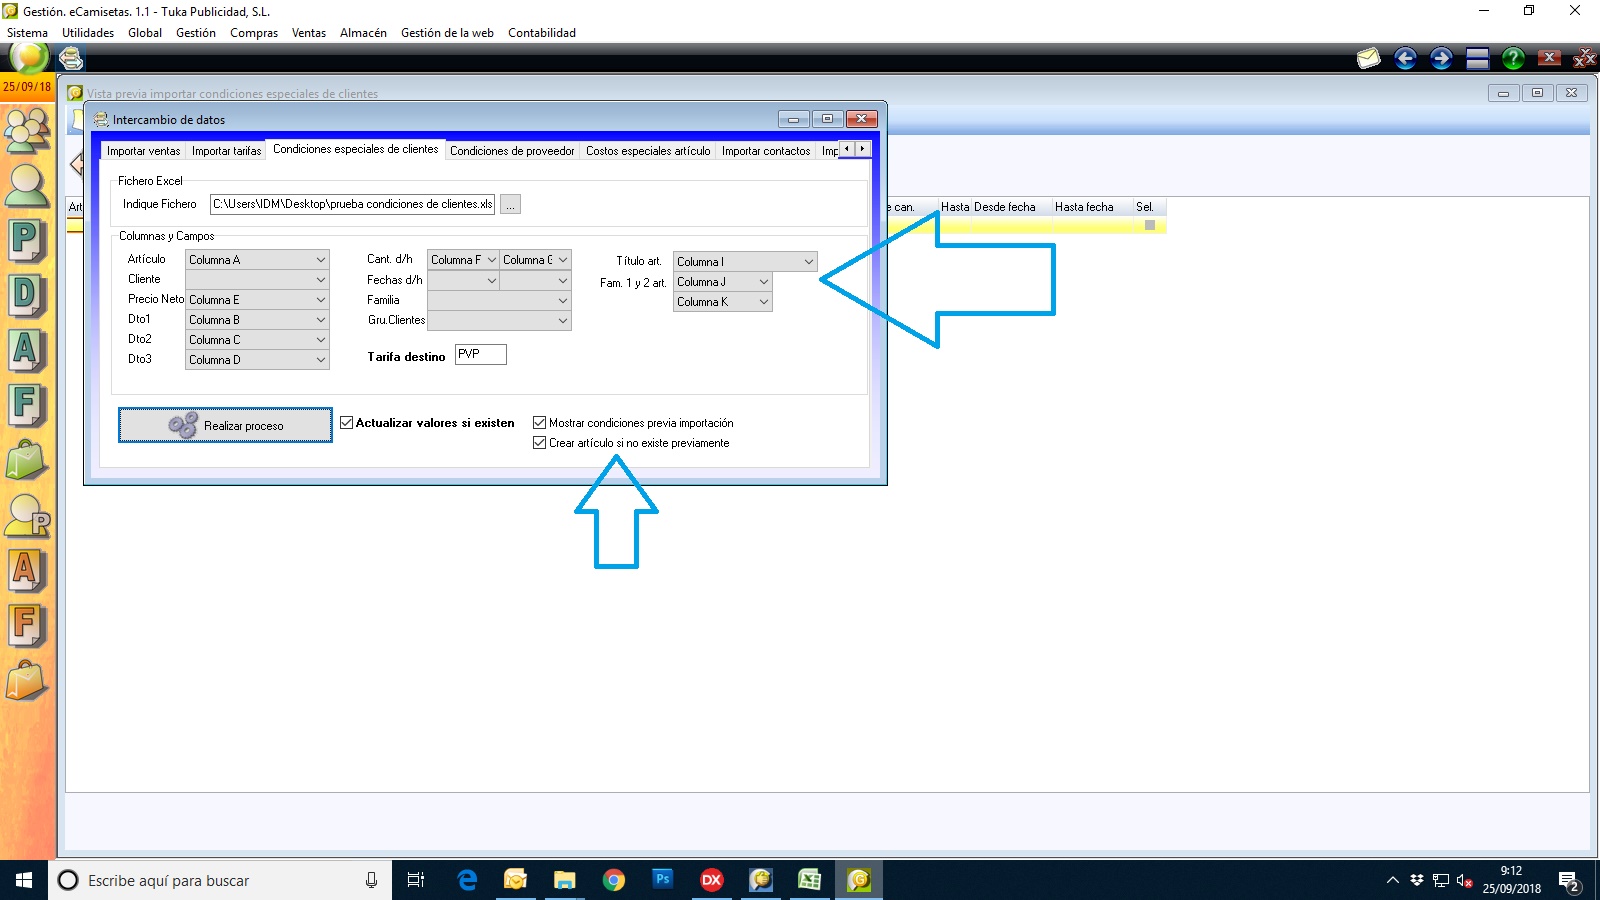Click the close-all-windows triple X icon
1600x900 pixels.
(x=1585, y=59)
